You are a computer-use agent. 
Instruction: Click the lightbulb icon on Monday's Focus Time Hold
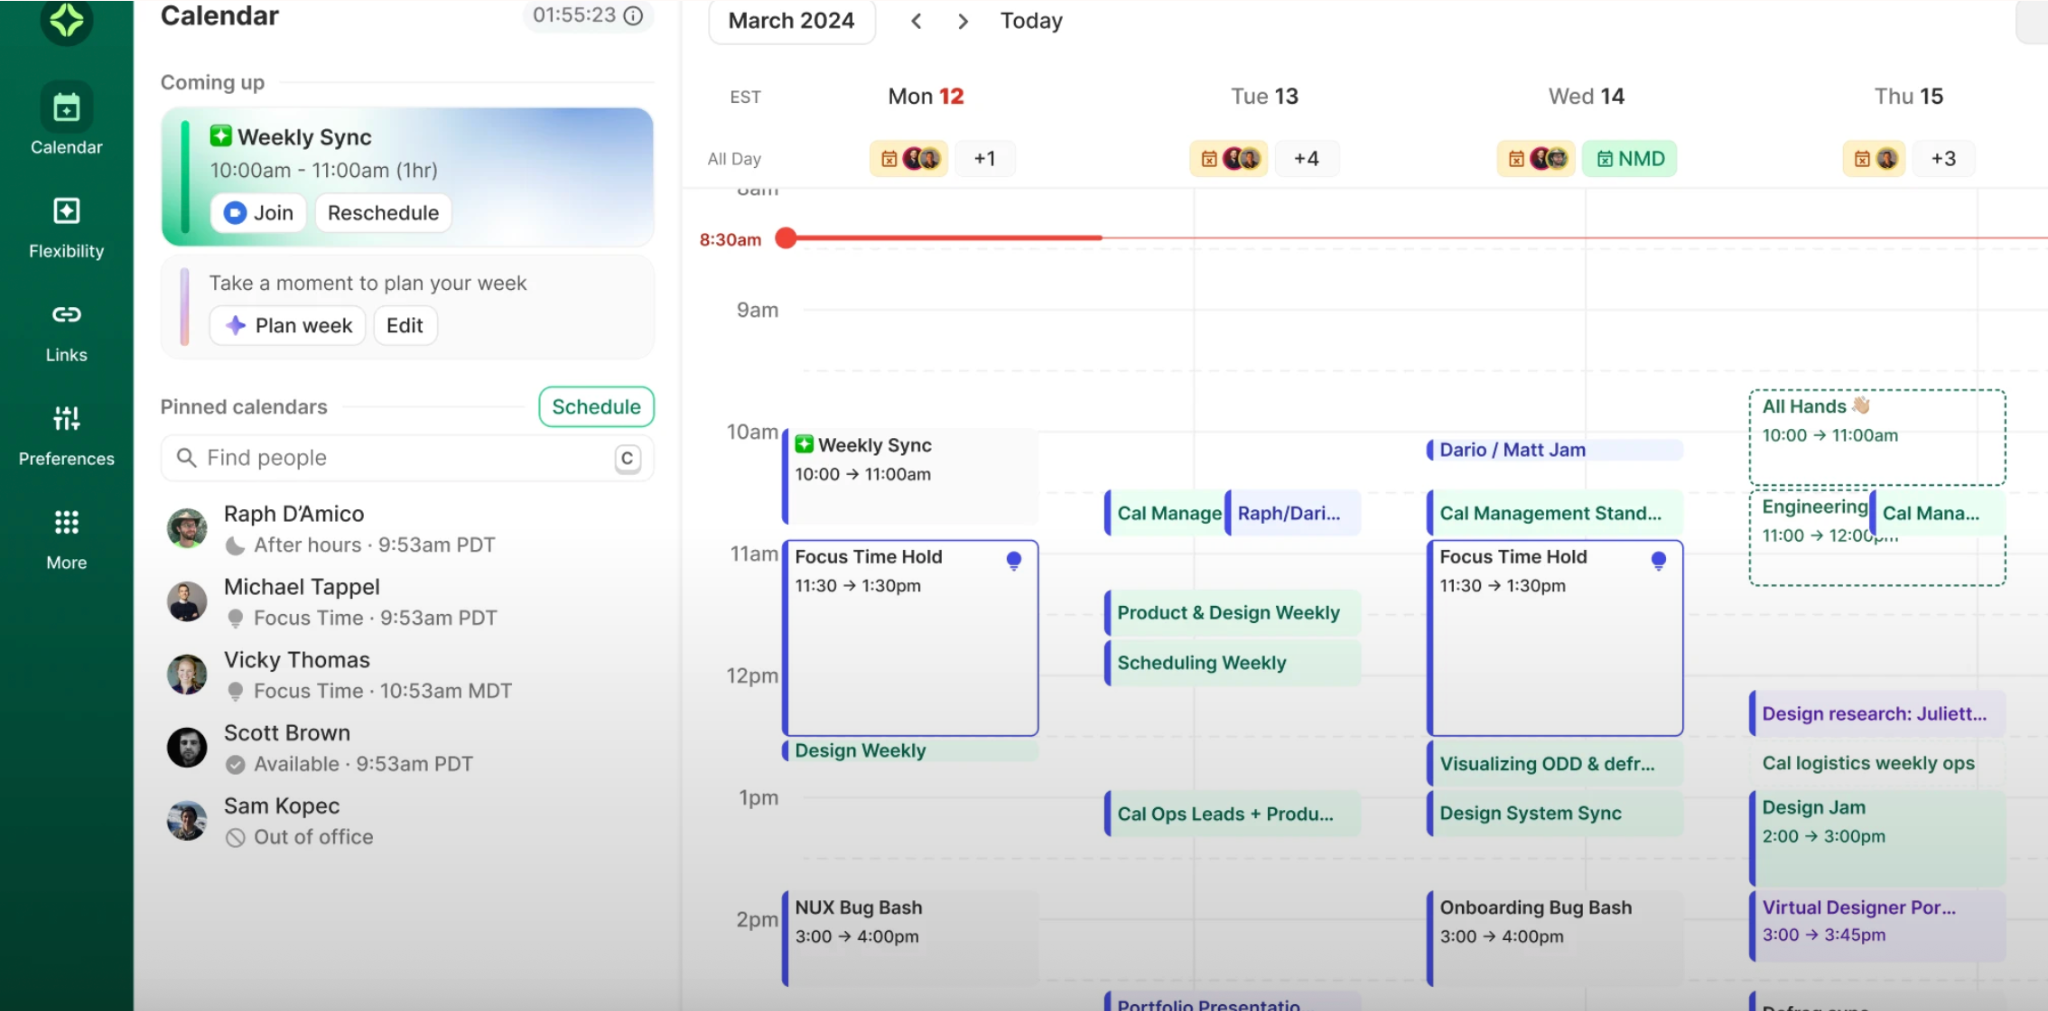click(1013, 561)
